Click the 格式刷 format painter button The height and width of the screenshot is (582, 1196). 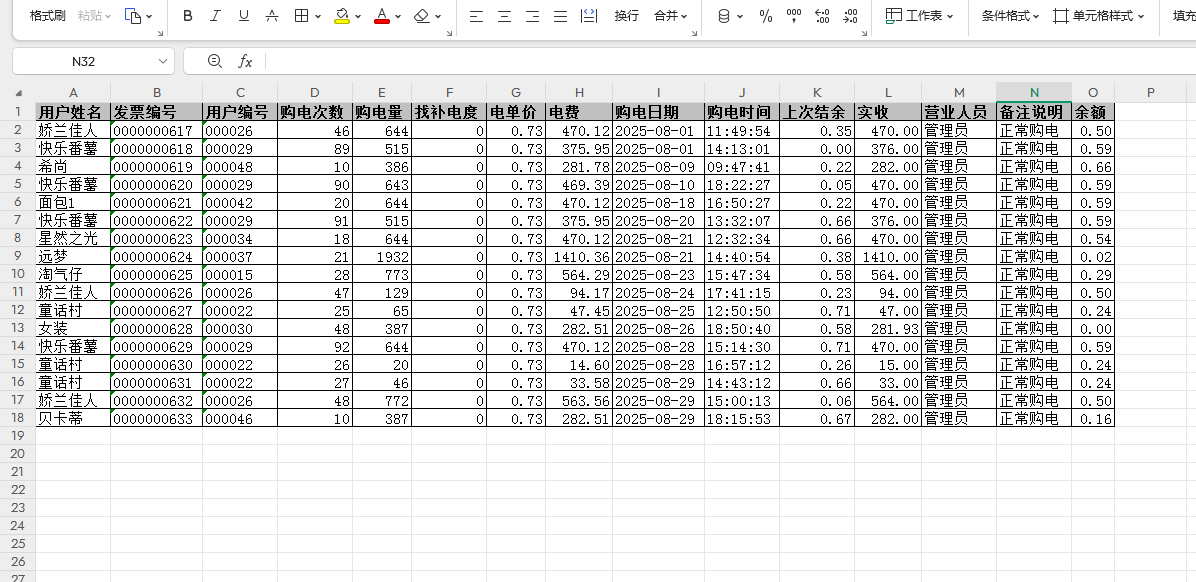click(47, 16)
